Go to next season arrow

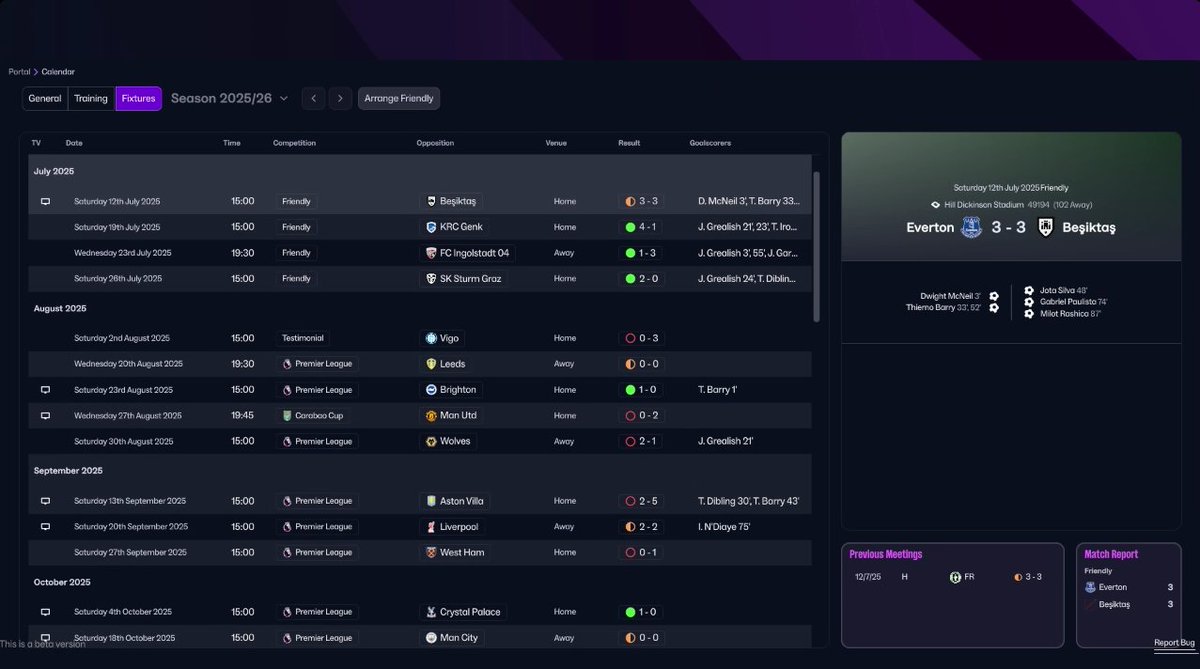tap(340, 98)
